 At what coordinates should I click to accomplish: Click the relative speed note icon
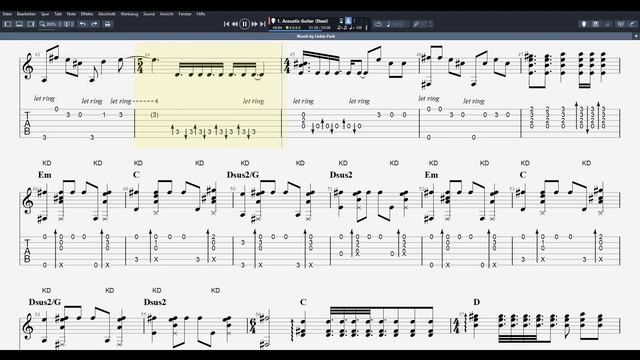(388, 24)
